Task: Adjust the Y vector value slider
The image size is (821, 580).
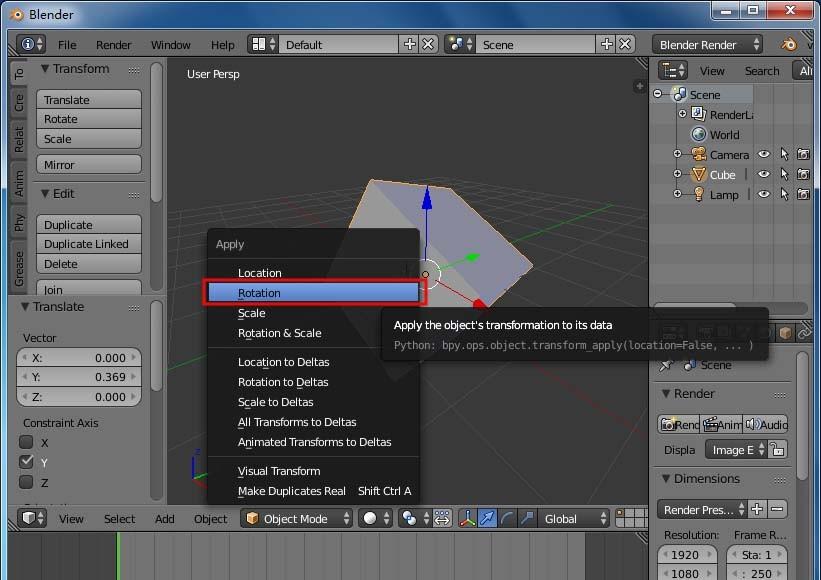Action: coord(78,378)
